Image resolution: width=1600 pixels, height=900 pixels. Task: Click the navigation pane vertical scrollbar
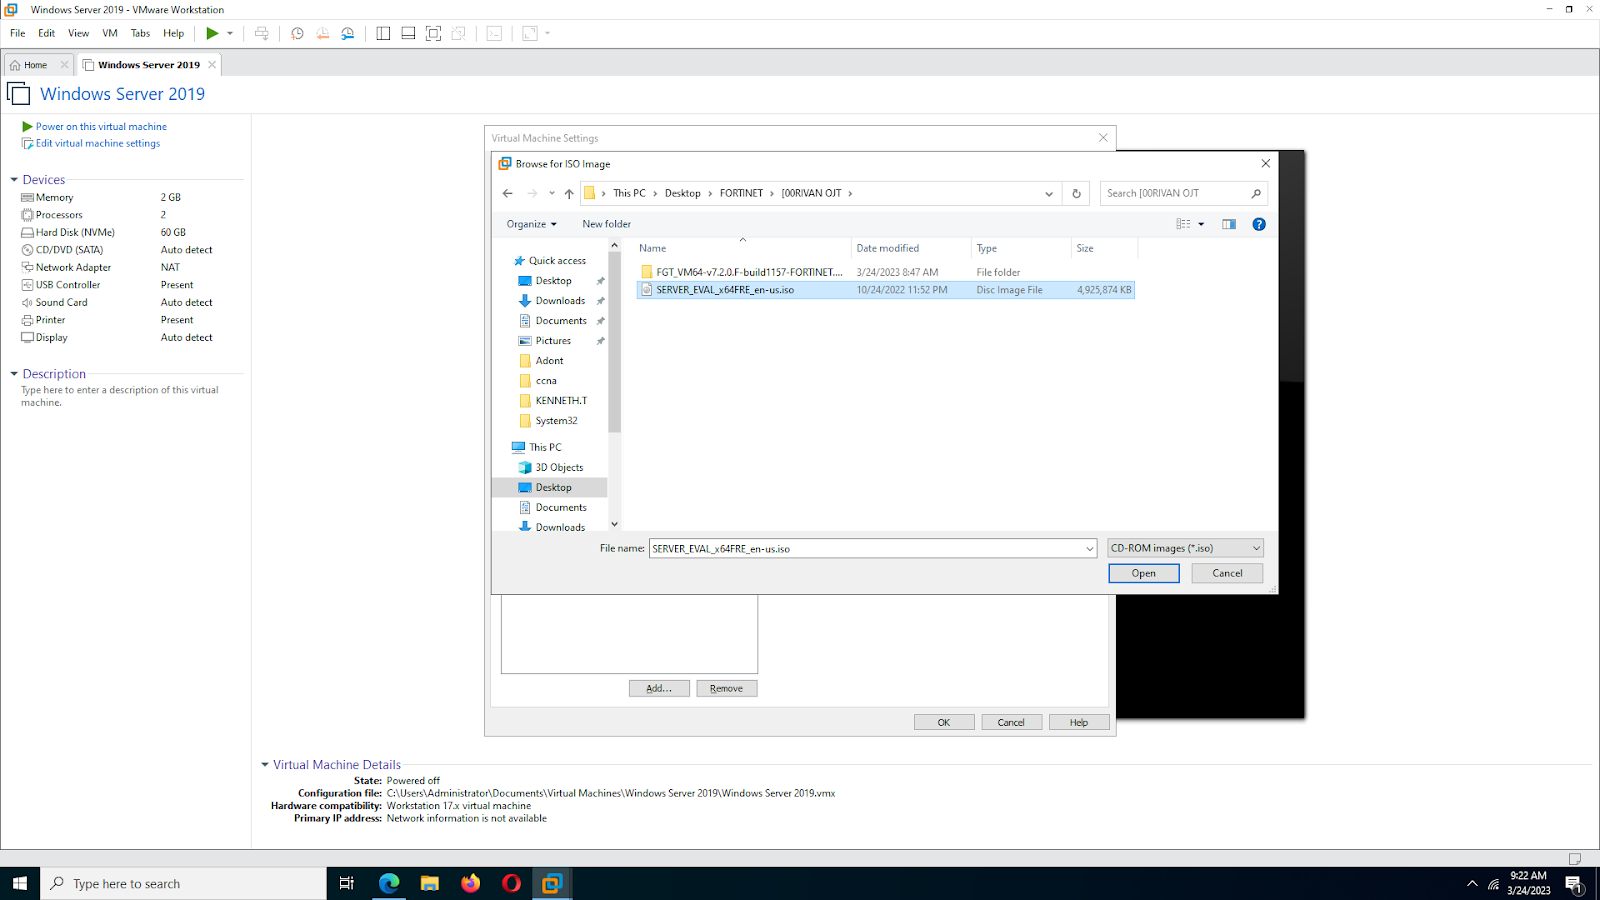[614, 342]
